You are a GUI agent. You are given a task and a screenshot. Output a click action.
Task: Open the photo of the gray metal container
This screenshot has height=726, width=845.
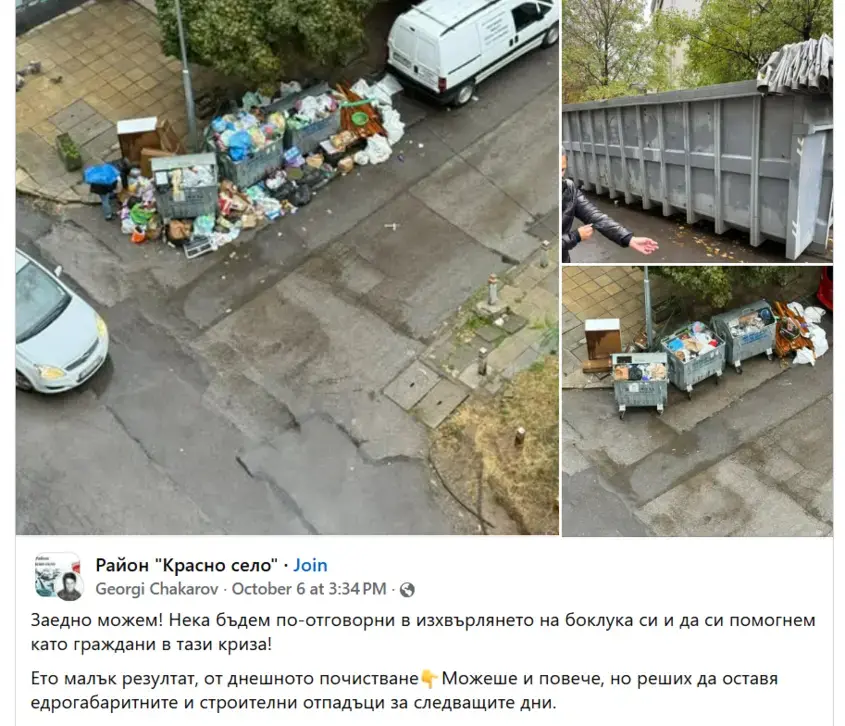coord(697,131)
